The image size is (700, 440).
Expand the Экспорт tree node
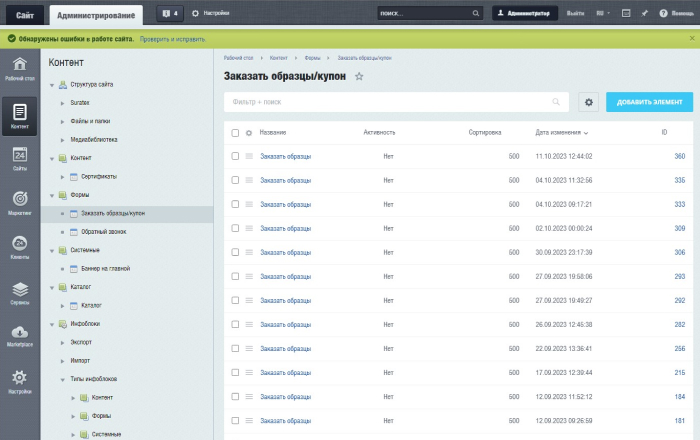pos(62,343)
